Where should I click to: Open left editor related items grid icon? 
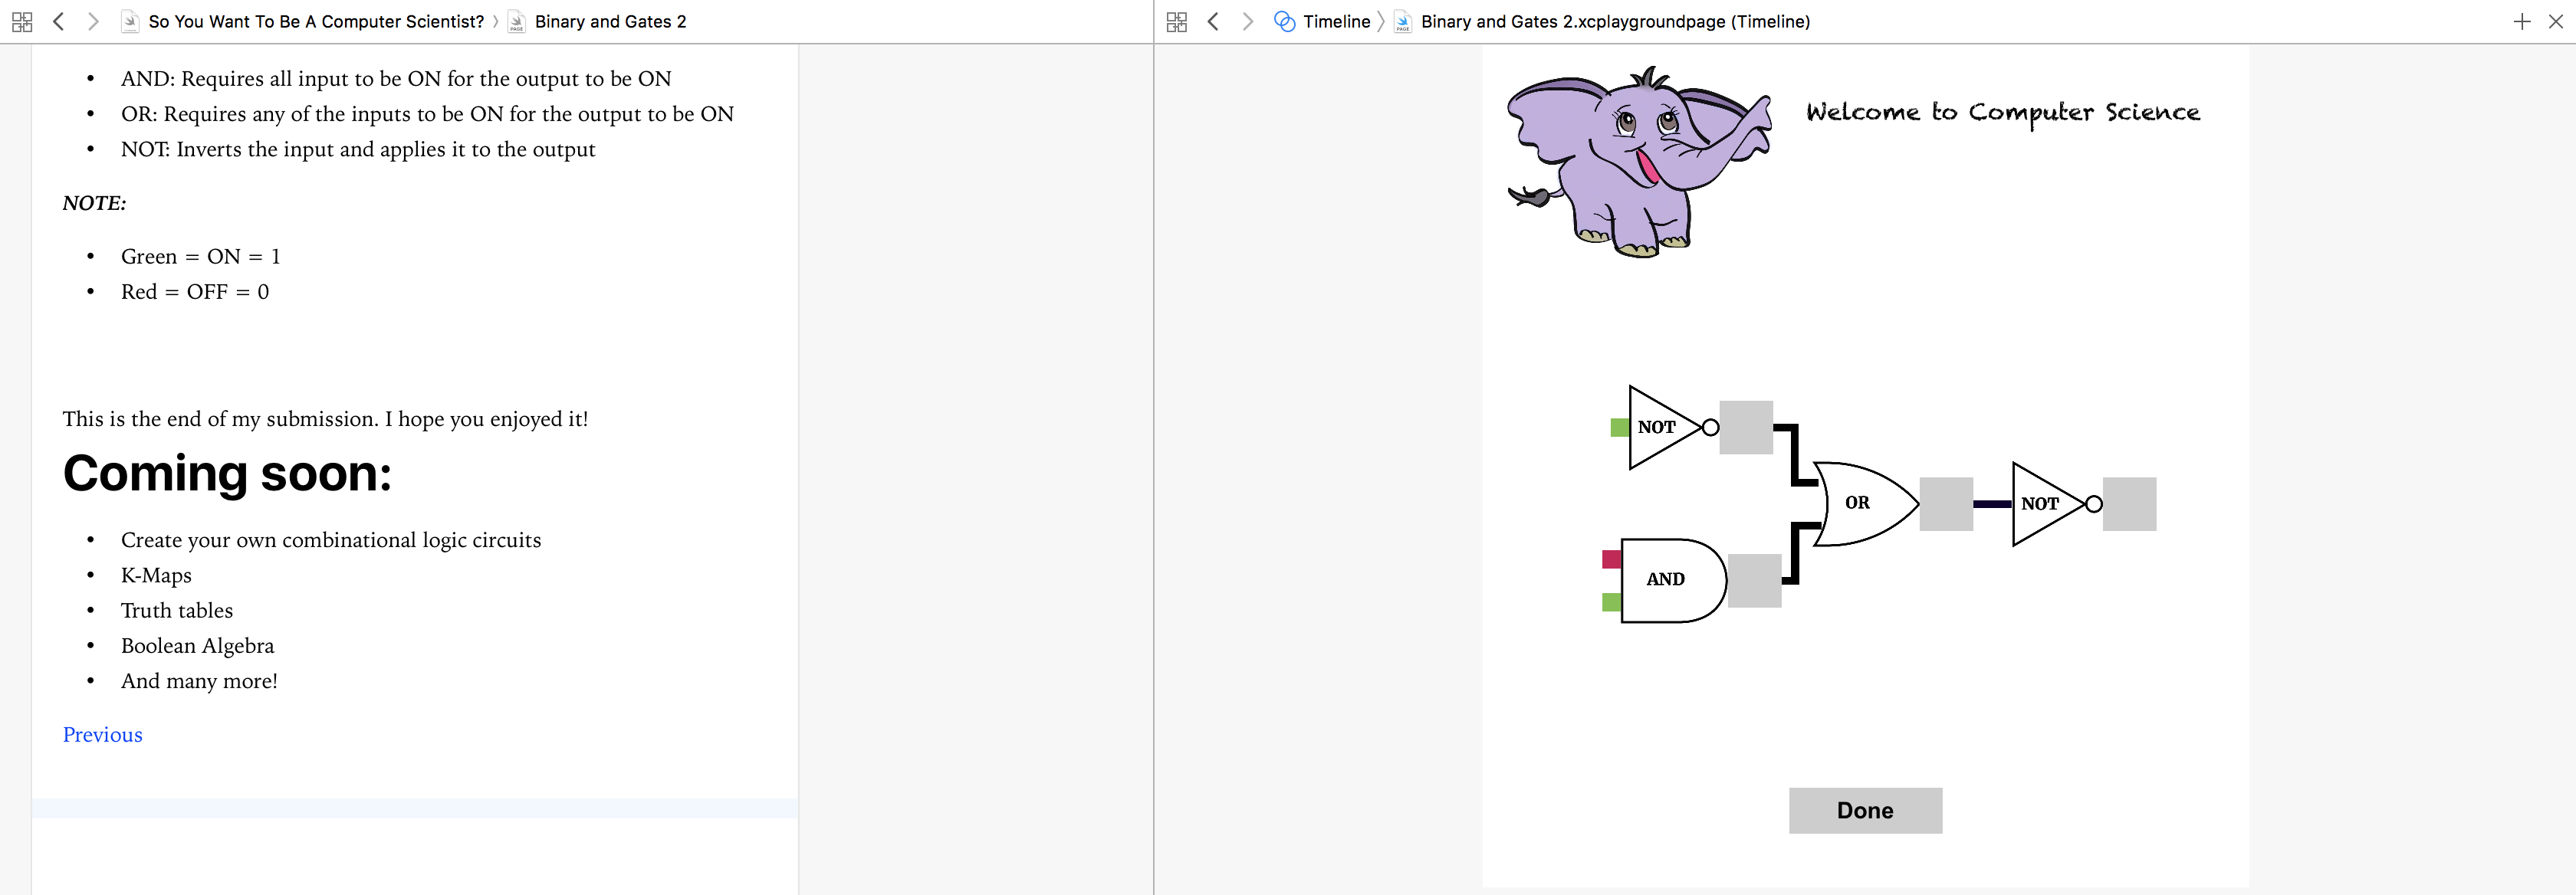pyautogui.click(x=22, y=21)
